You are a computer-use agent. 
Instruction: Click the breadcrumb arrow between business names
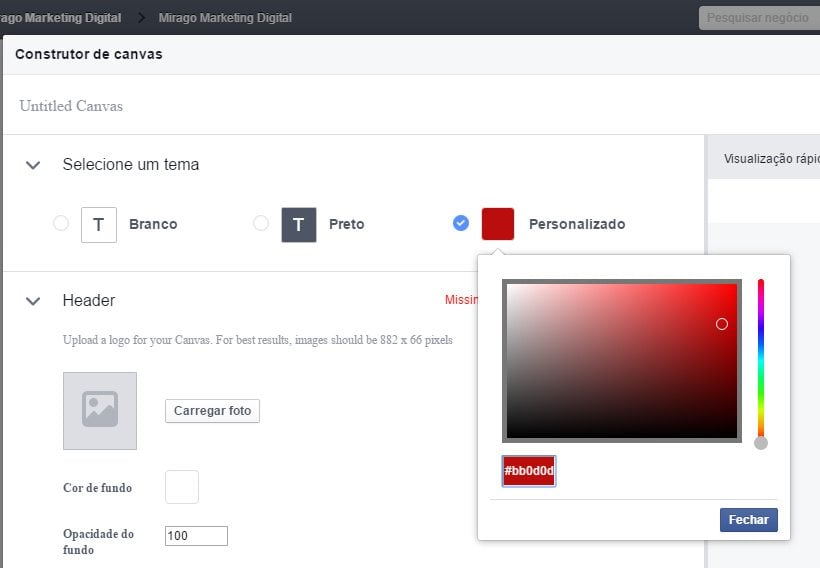click(140, 17)
